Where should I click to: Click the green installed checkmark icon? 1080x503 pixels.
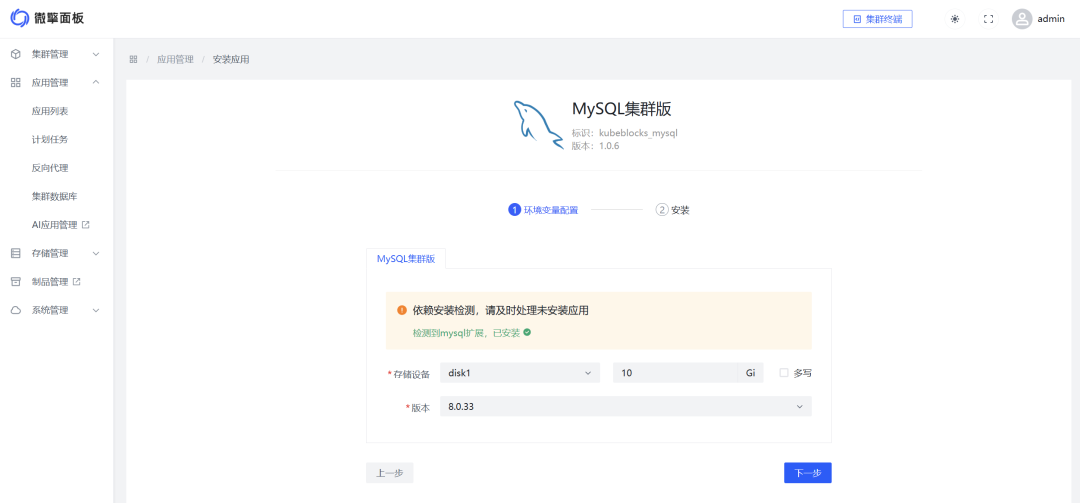[527, 332]
